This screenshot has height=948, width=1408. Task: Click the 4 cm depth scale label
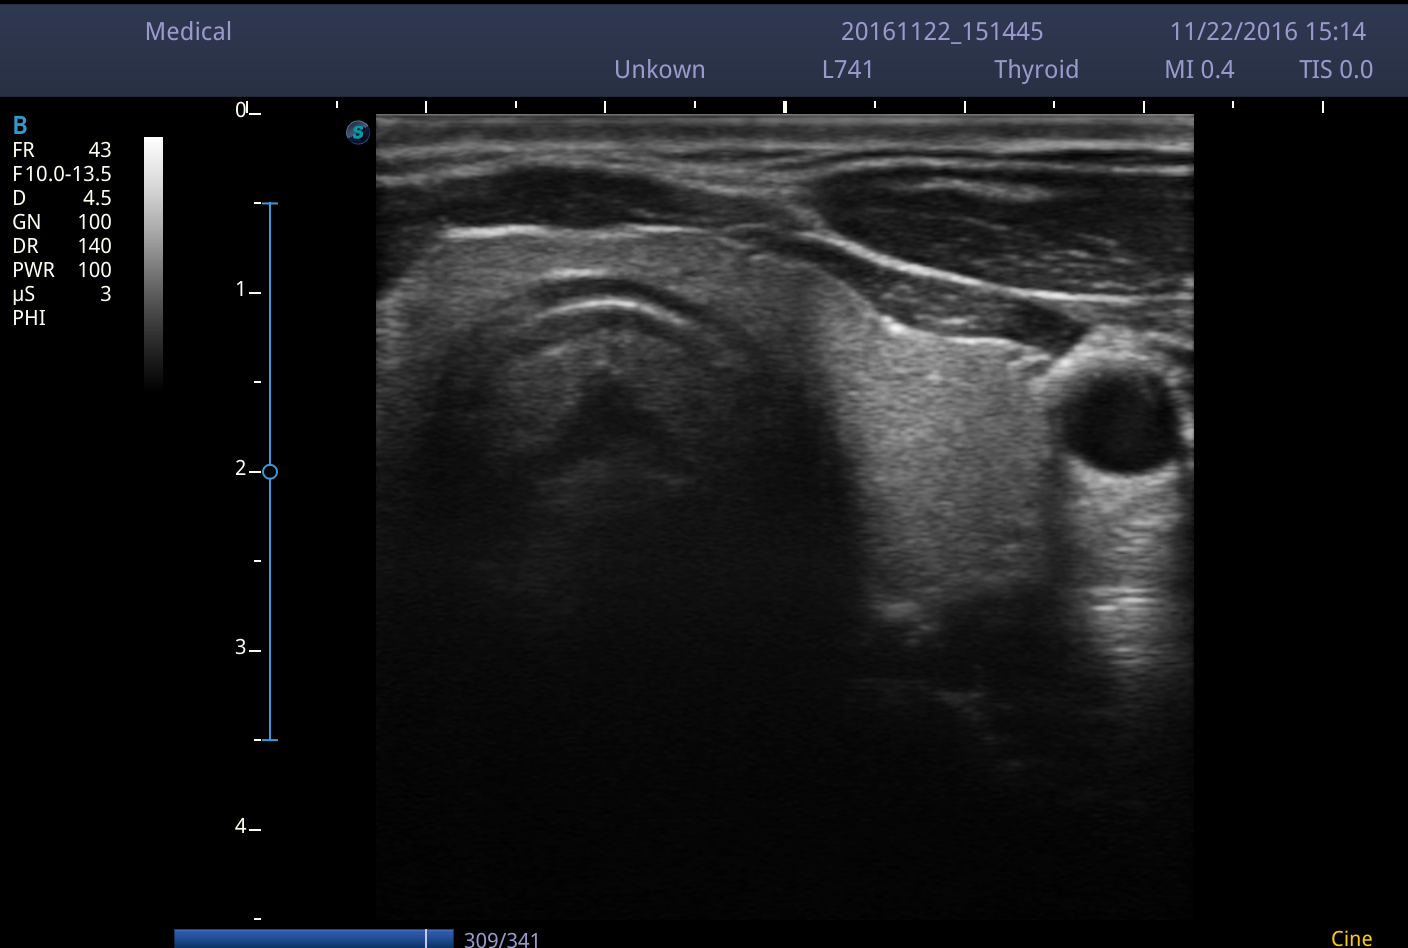tap(241, 826)
